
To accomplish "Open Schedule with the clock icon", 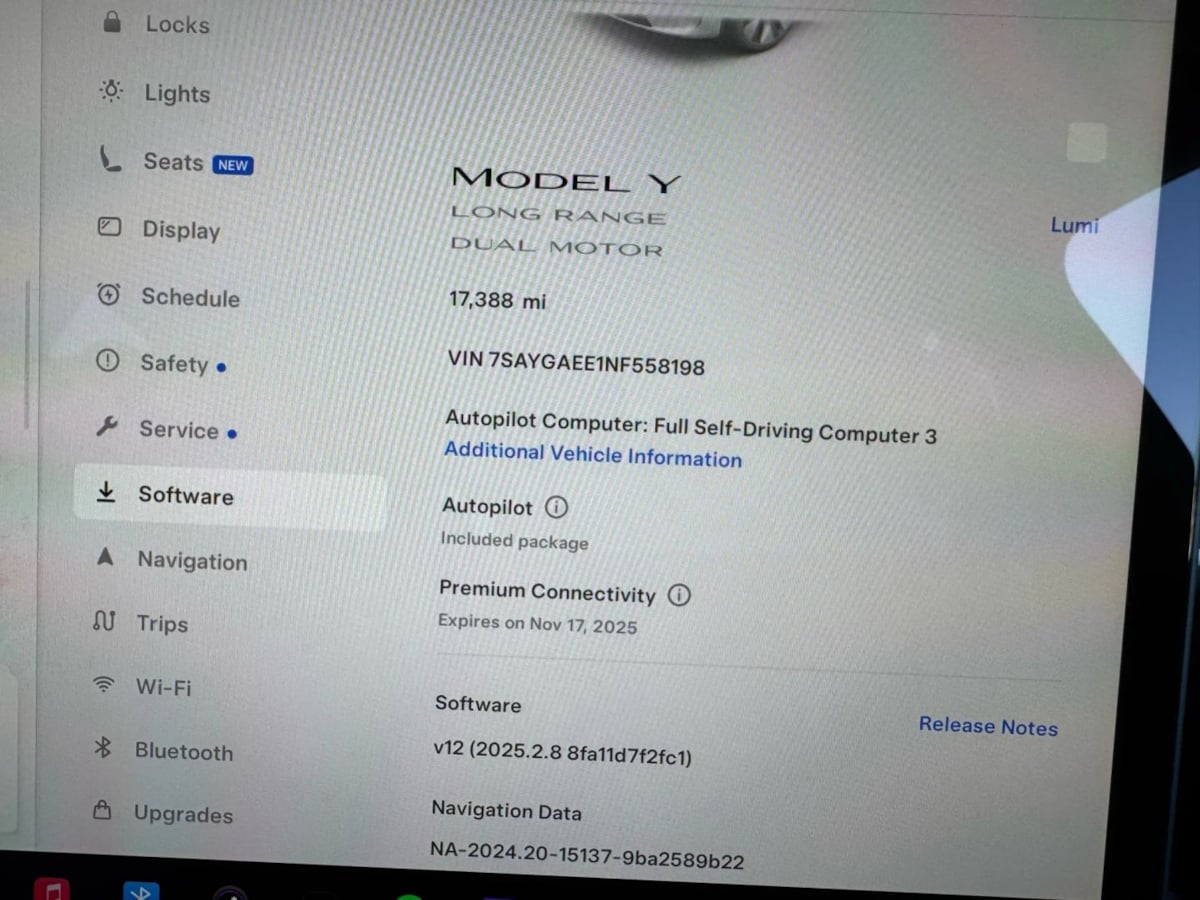I will click(x=108, y=295).
